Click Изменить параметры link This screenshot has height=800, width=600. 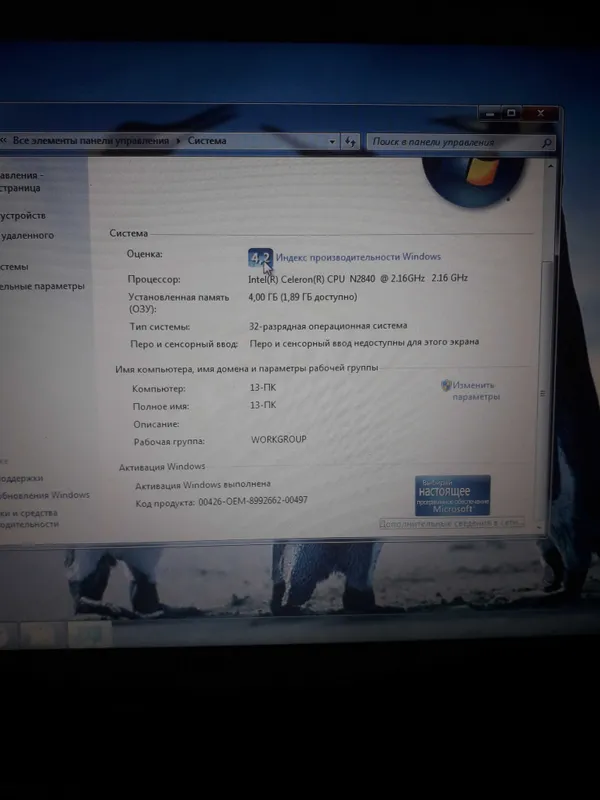(476, 391)
